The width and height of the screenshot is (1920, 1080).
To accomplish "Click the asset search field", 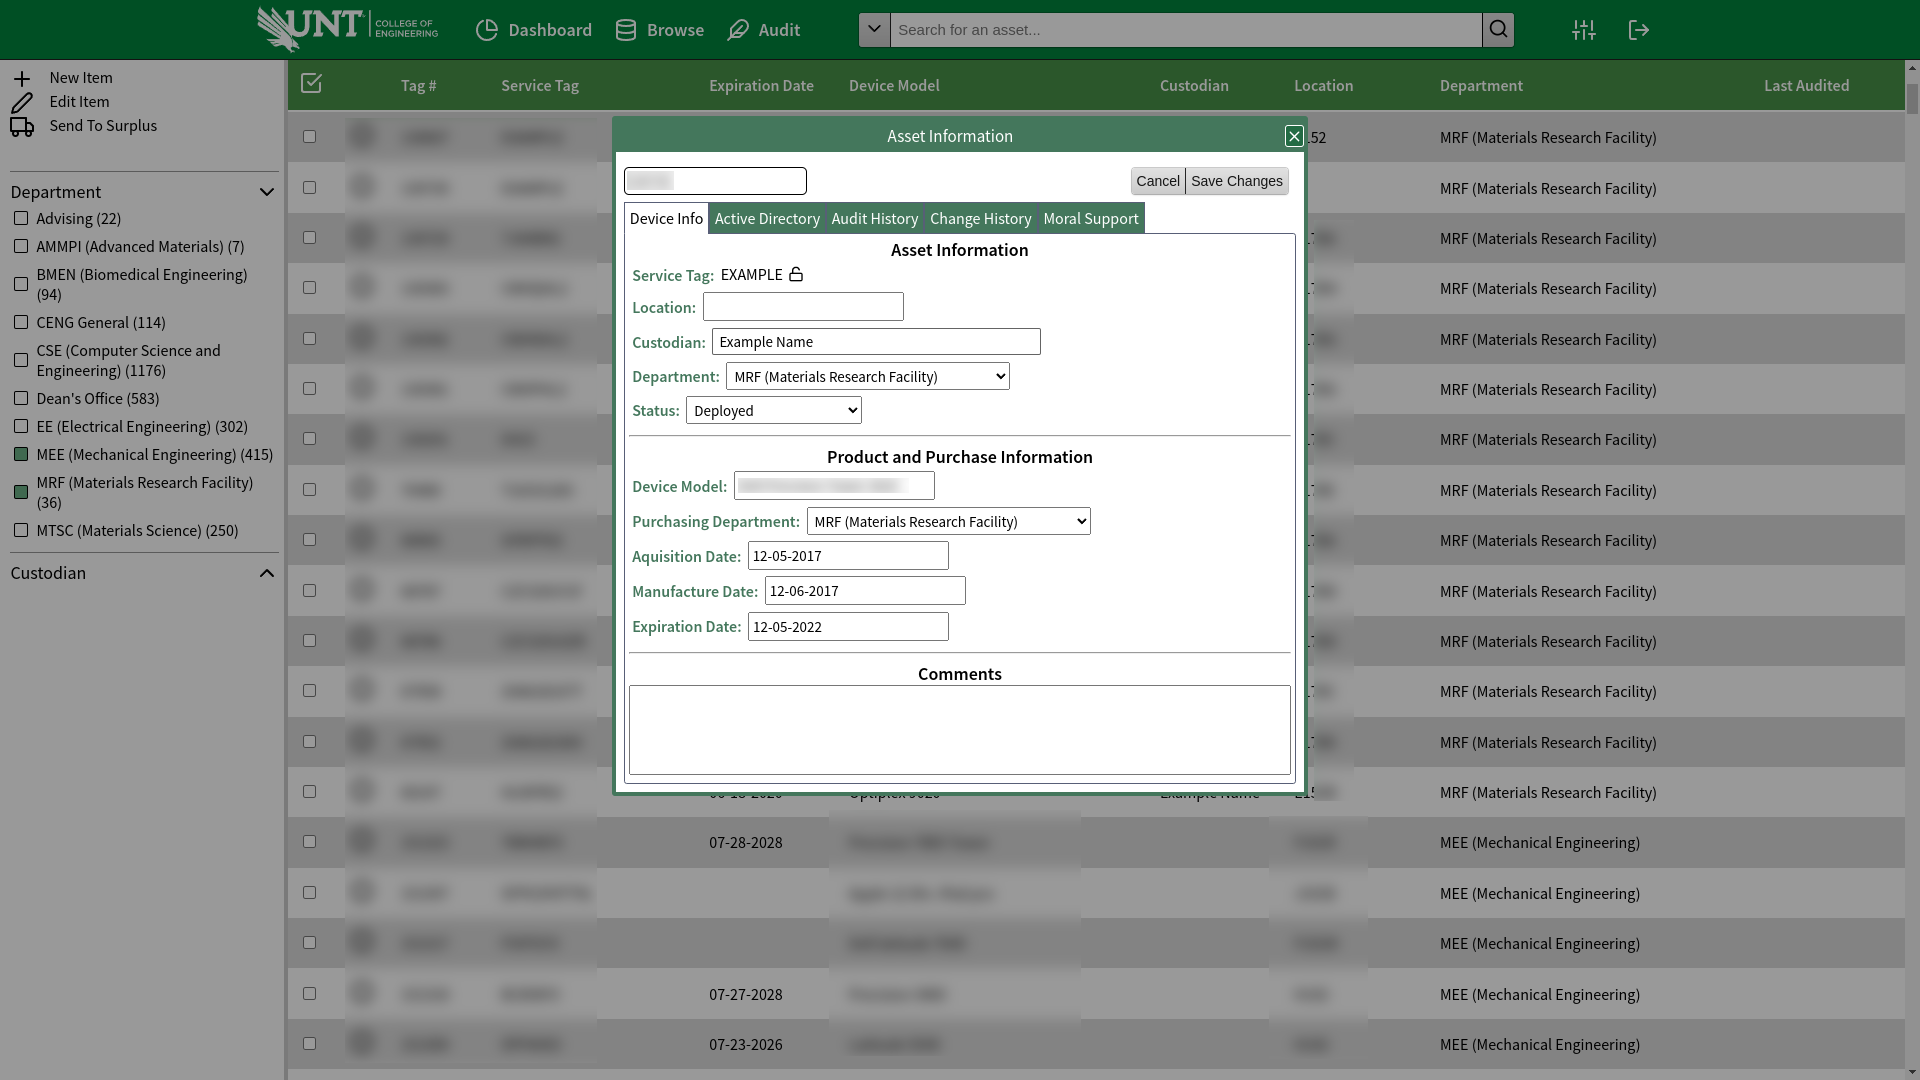I will pos(1186,30).
